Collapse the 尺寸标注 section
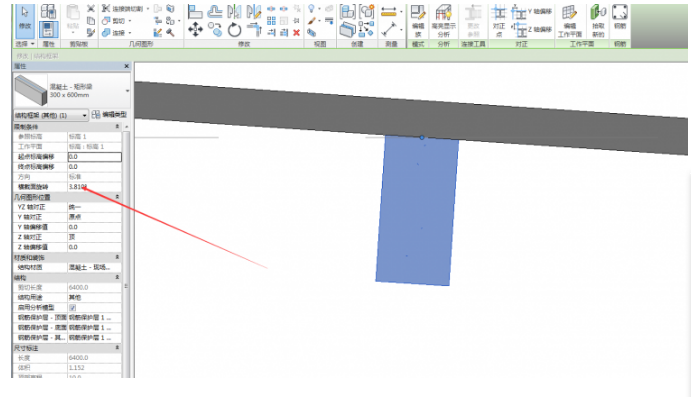The height and width of the screenshot is (397, 691). (117, 348)
